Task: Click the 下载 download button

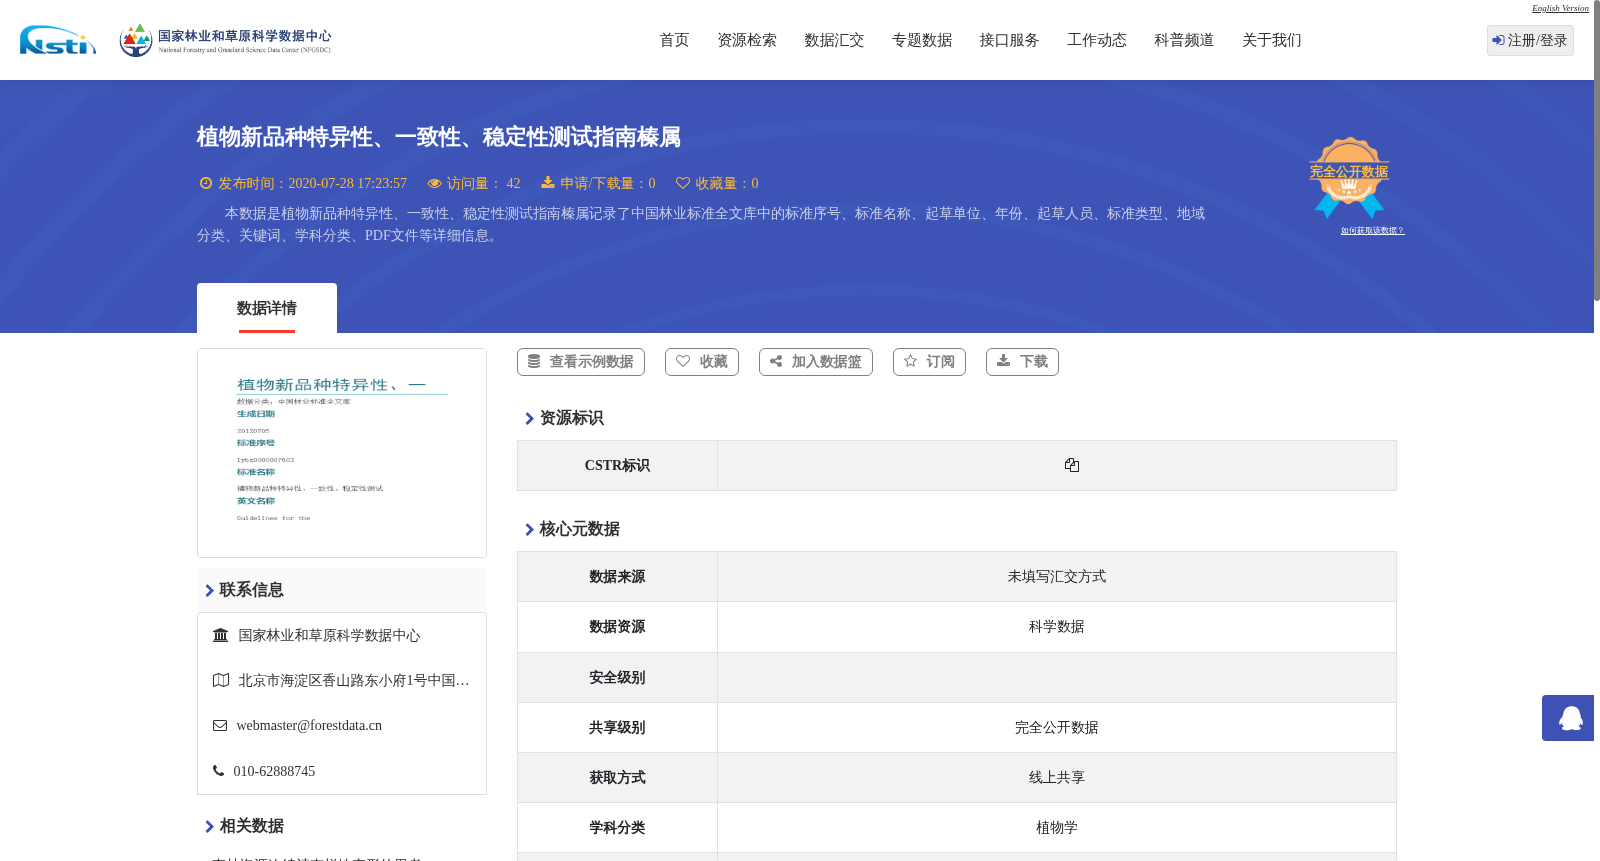Action: pos(1022,362)
